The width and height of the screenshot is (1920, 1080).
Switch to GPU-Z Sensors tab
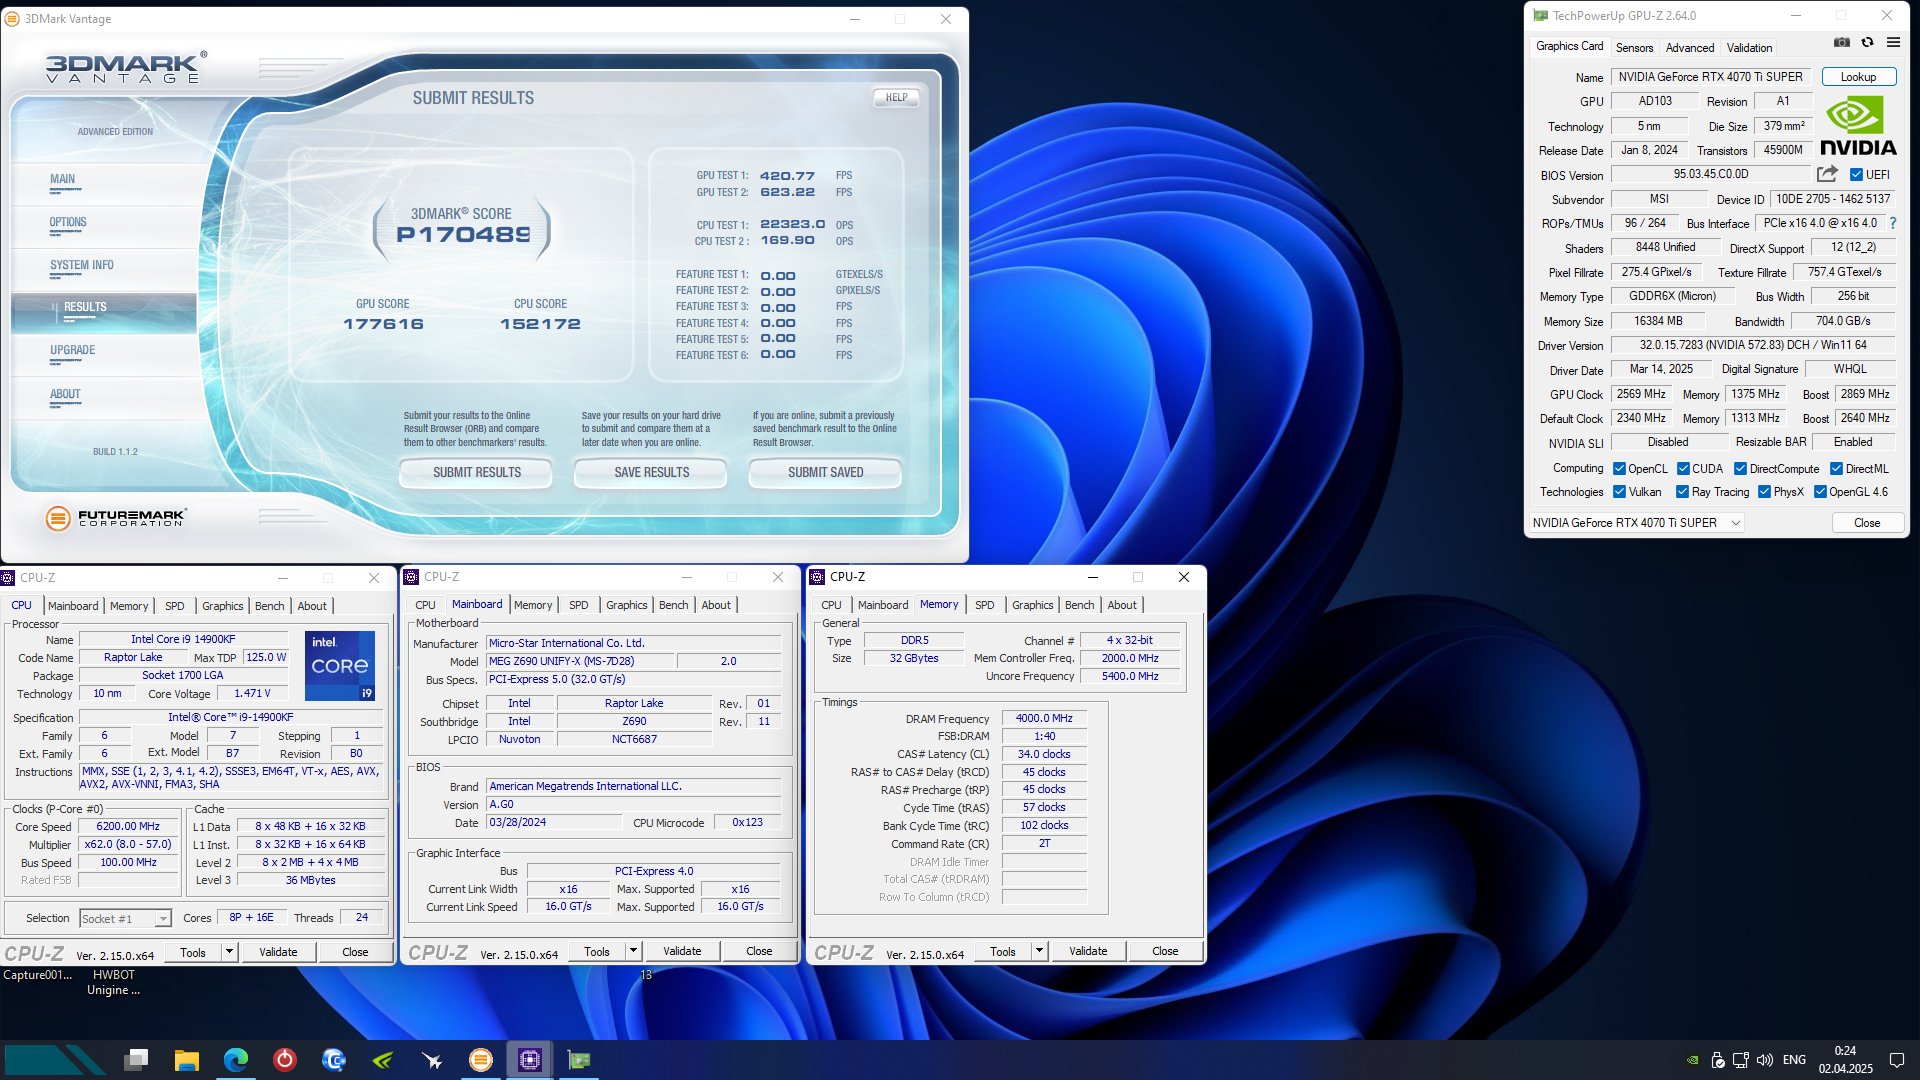point(1634,47)
